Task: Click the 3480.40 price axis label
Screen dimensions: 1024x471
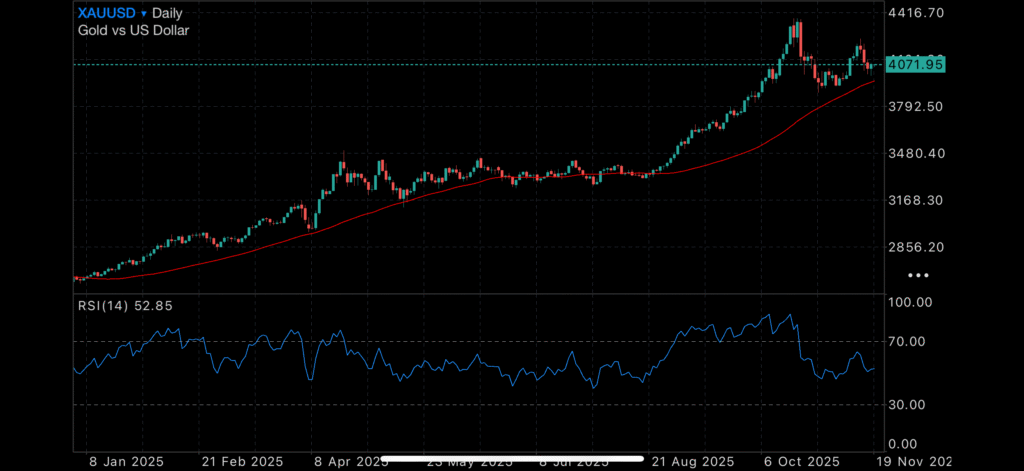Action: [x=917, y=154]
